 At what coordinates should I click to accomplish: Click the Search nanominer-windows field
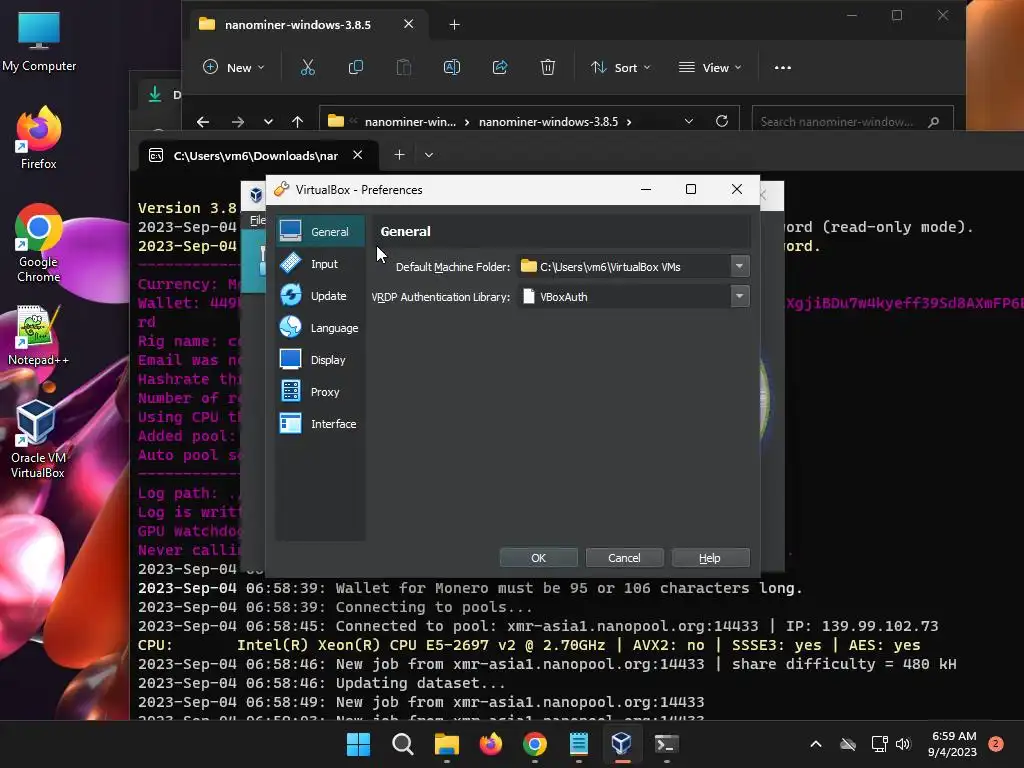[x=852, y=121]
